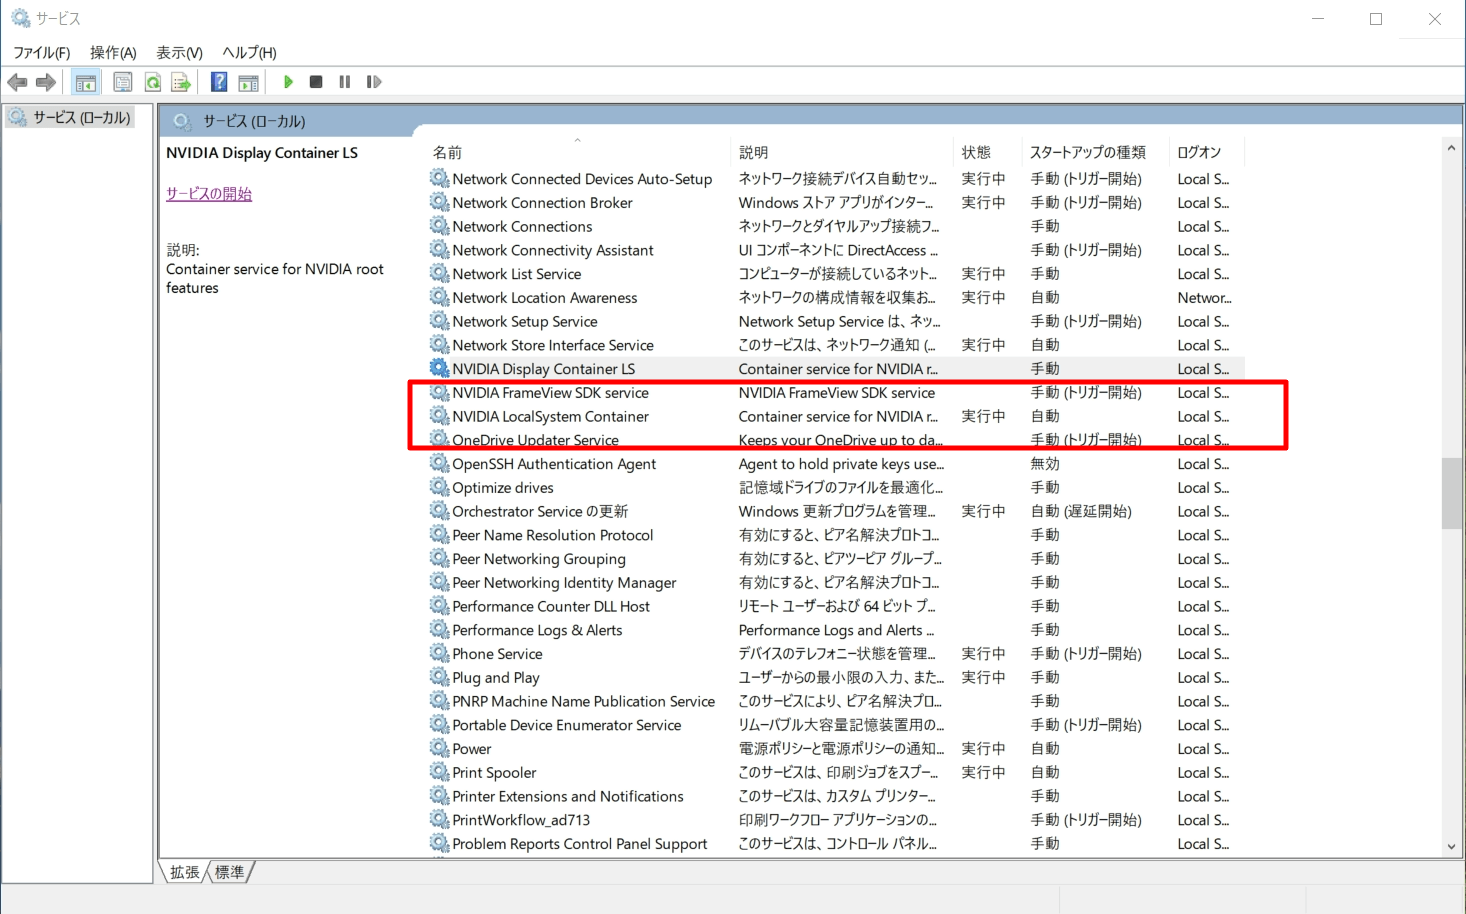Click the forward navigation arrow
Viewport: 1466px width, 914px height.
(45, 81)
